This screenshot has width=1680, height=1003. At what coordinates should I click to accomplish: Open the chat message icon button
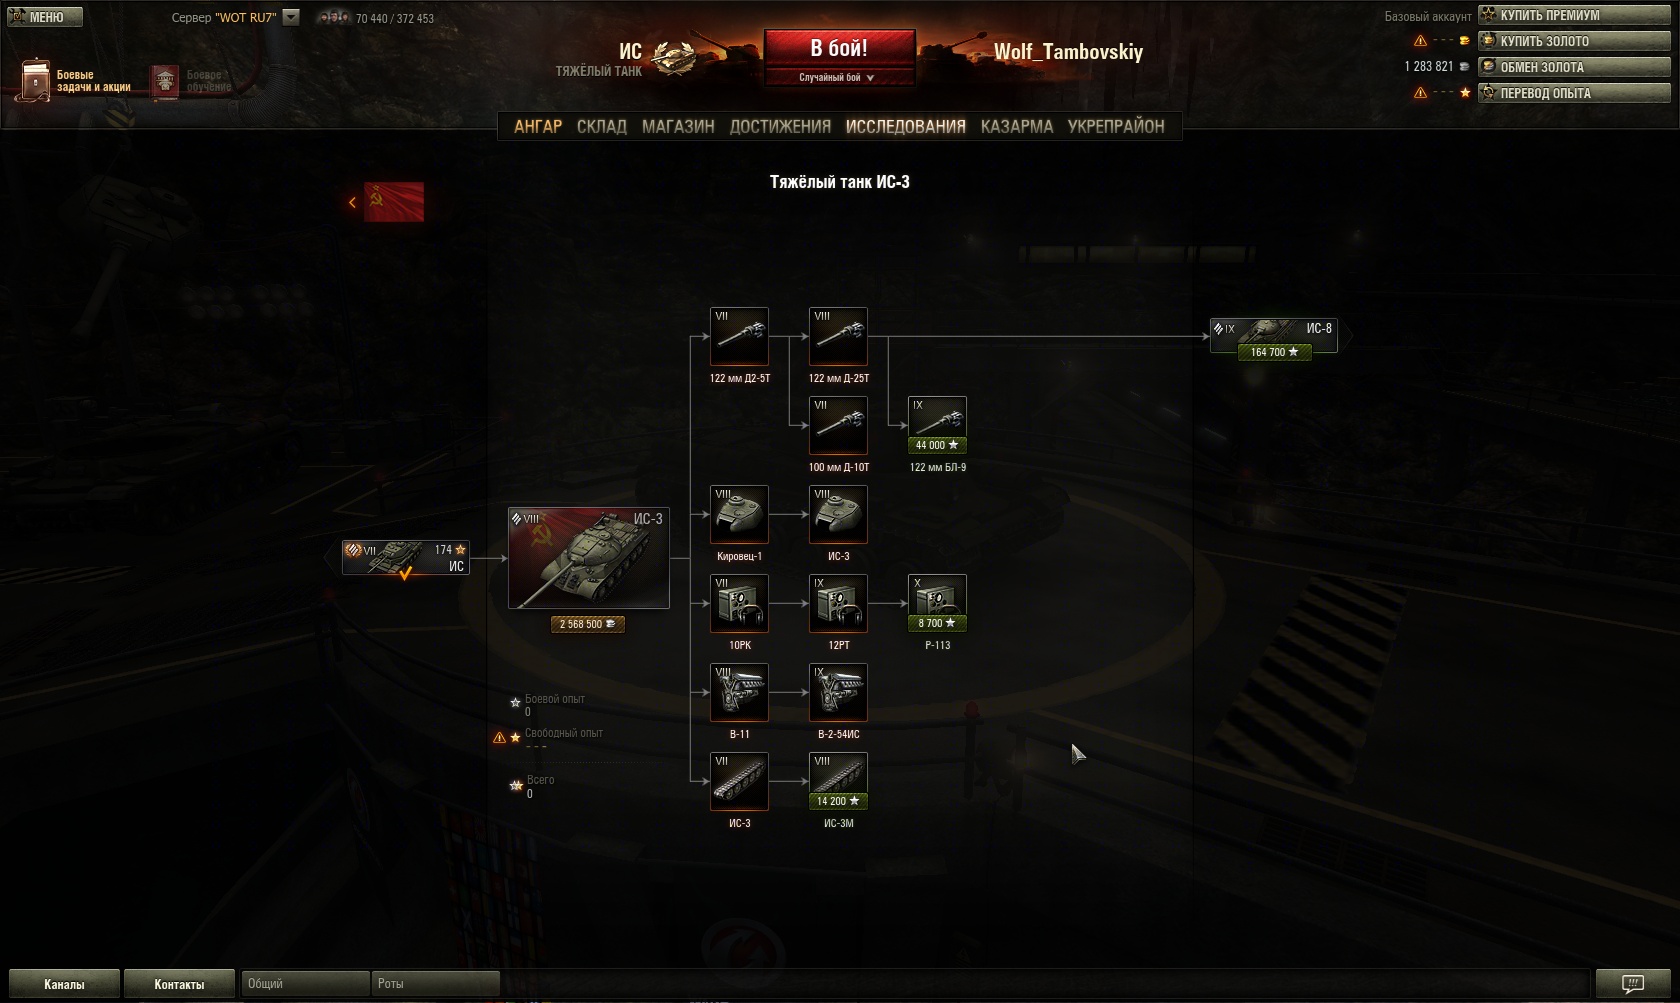click(x=1632, y=984)
